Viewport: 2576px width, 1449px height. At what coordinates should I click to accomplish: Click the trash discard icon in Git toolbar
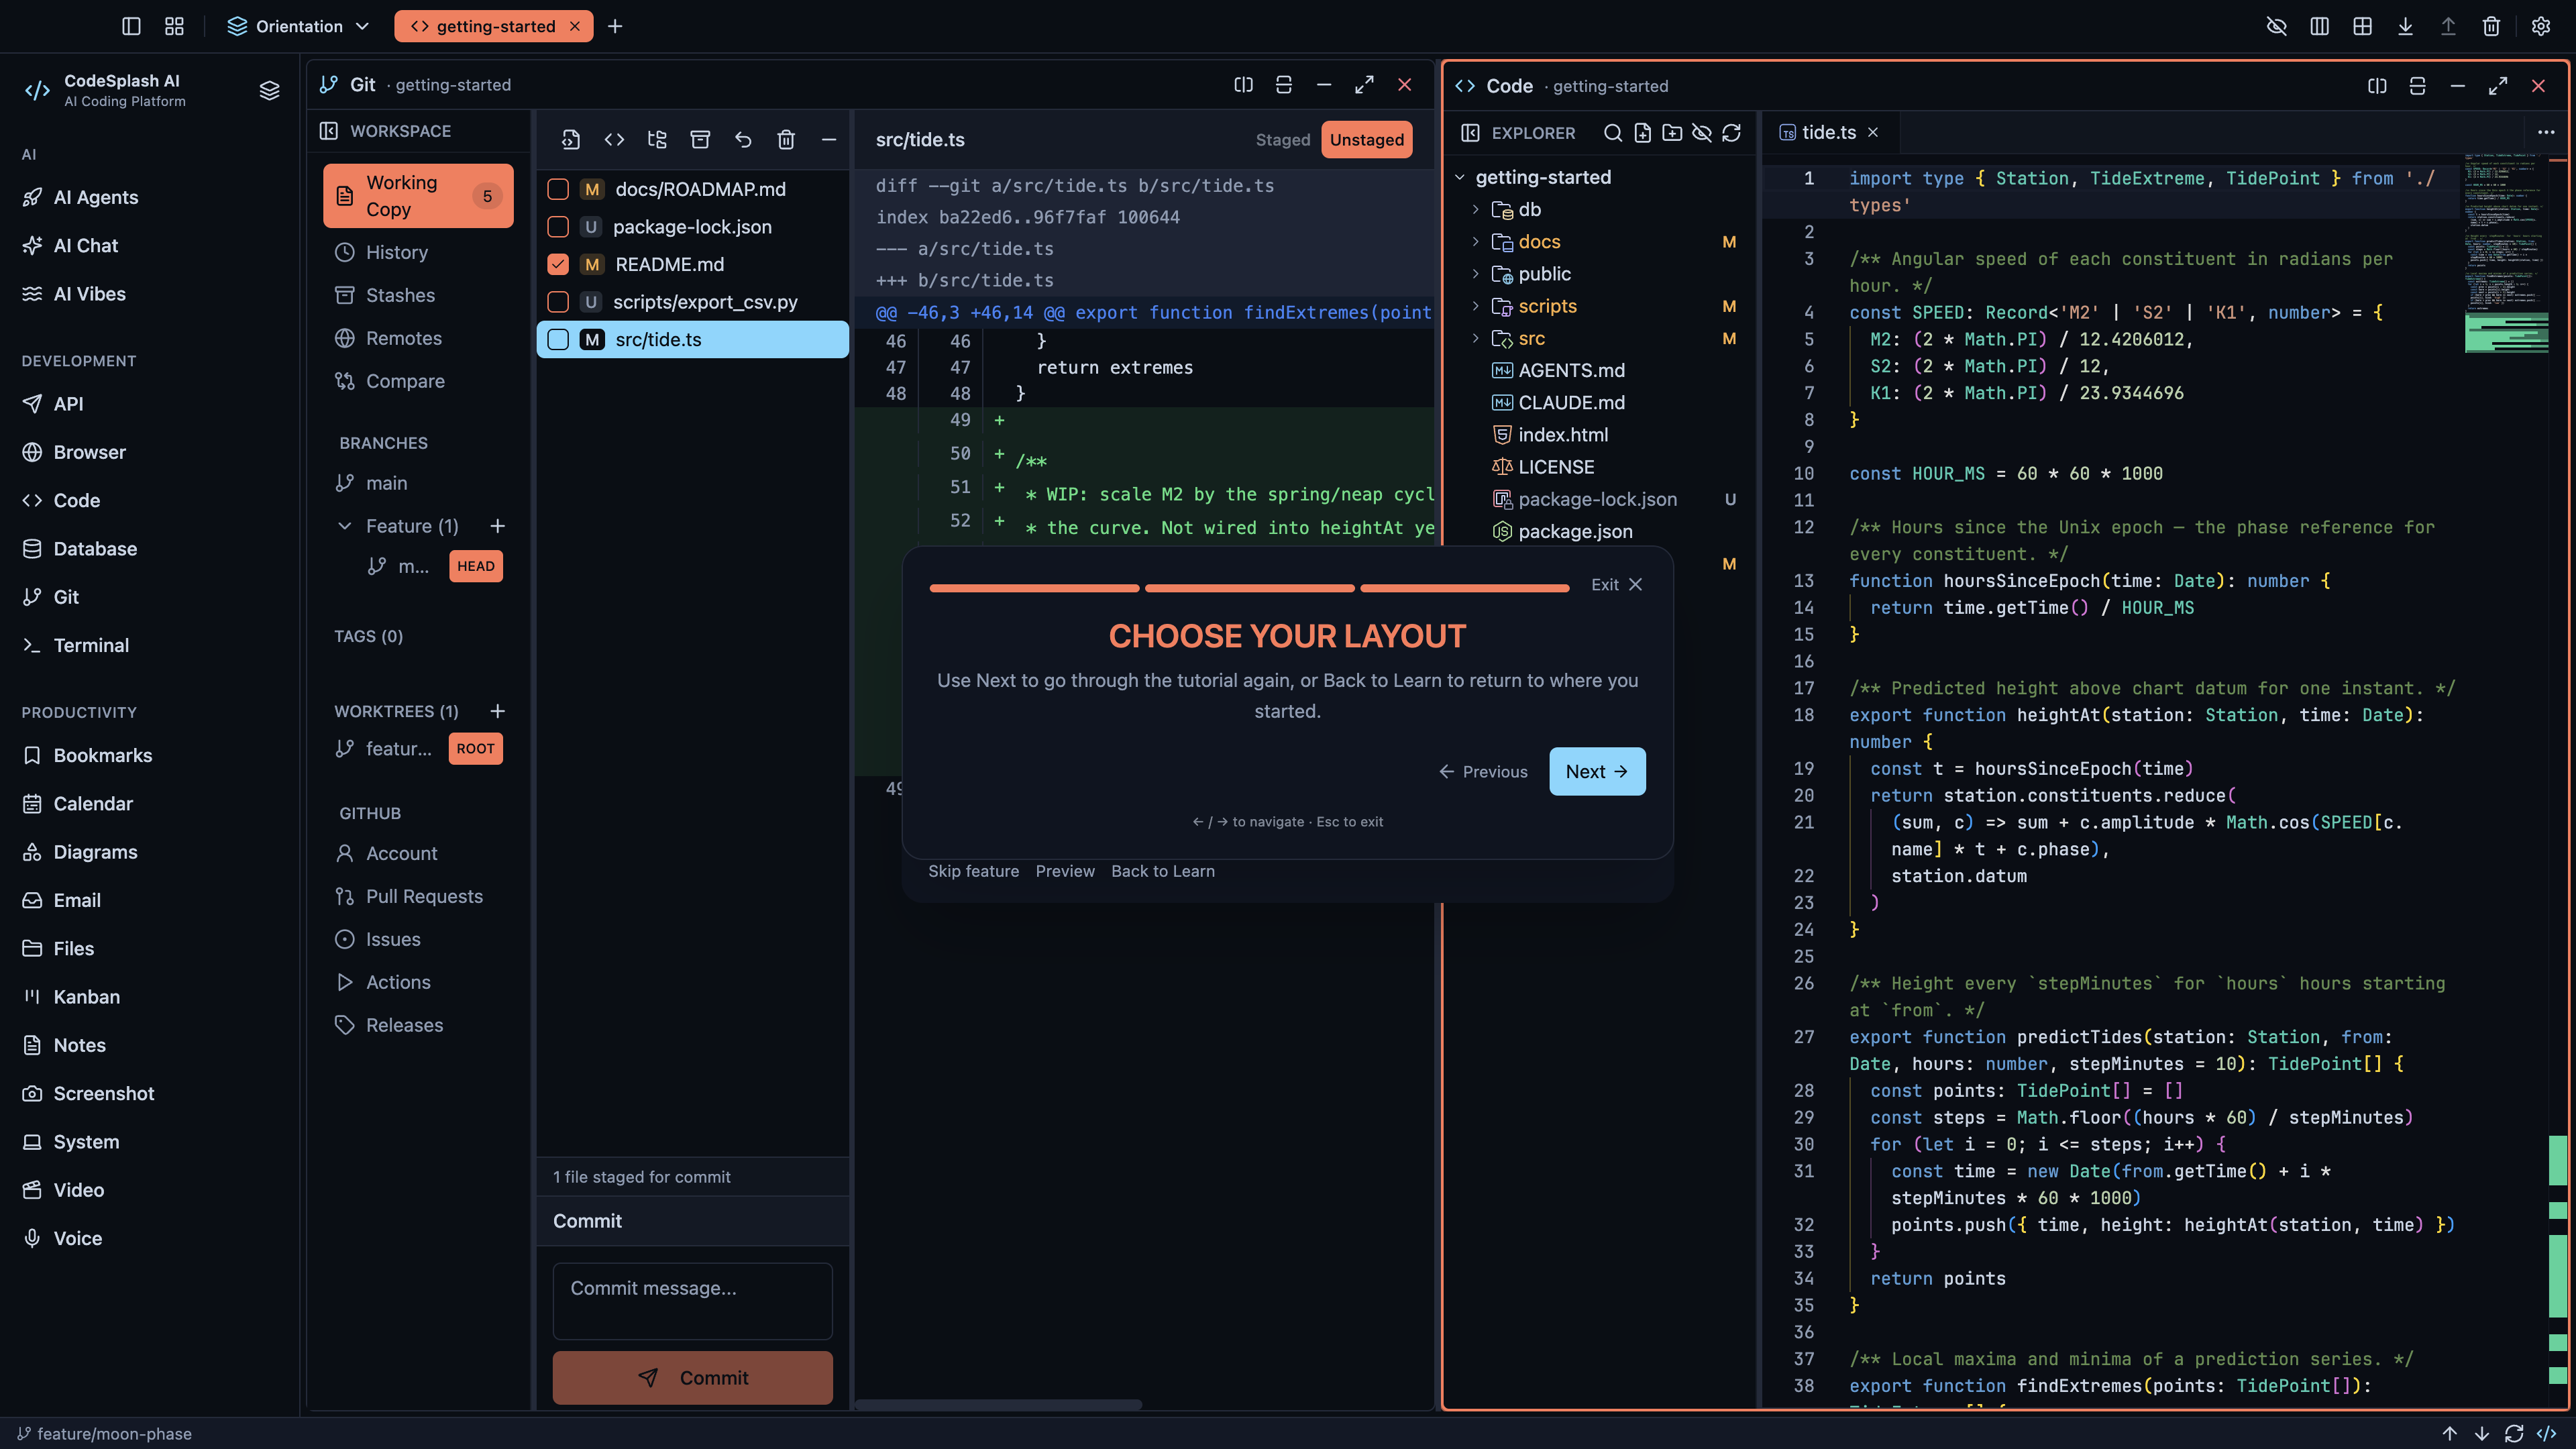[786, 140]
